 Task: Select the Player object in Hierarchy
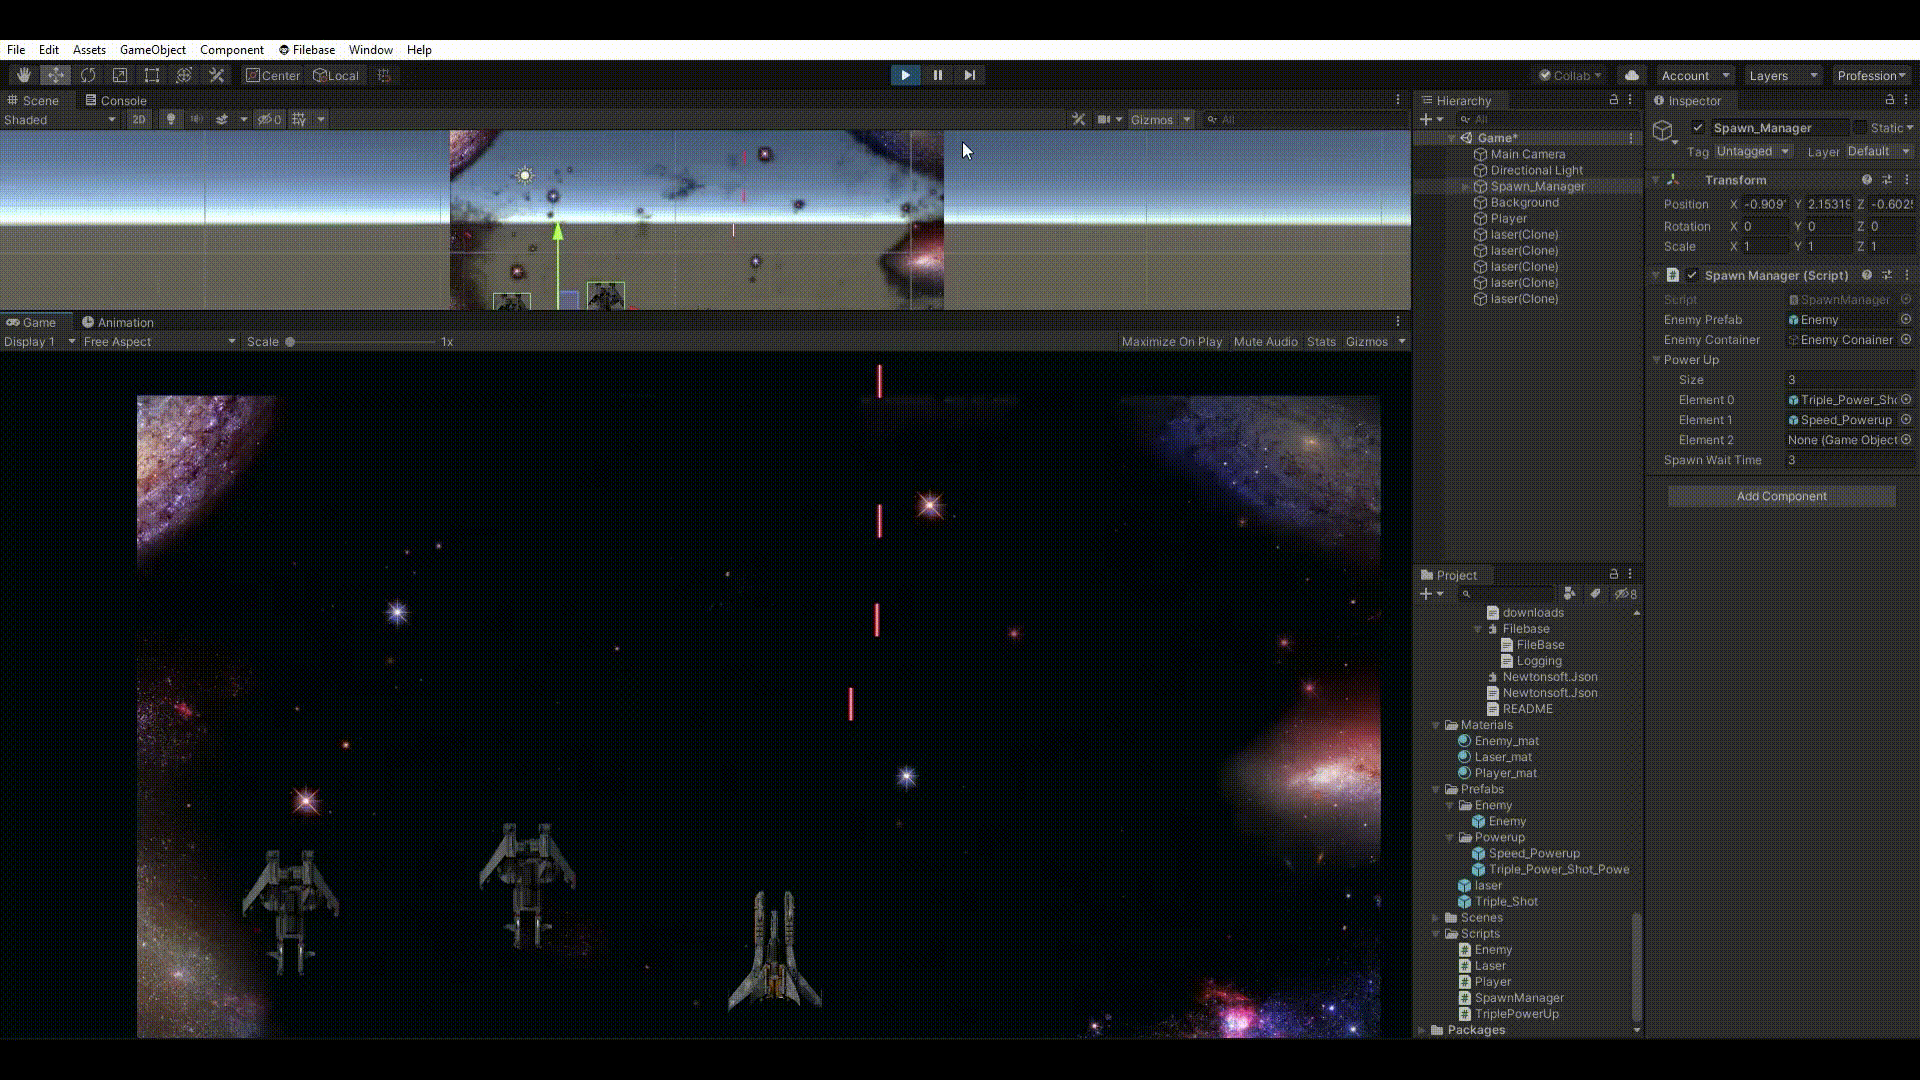(1508, 218)
